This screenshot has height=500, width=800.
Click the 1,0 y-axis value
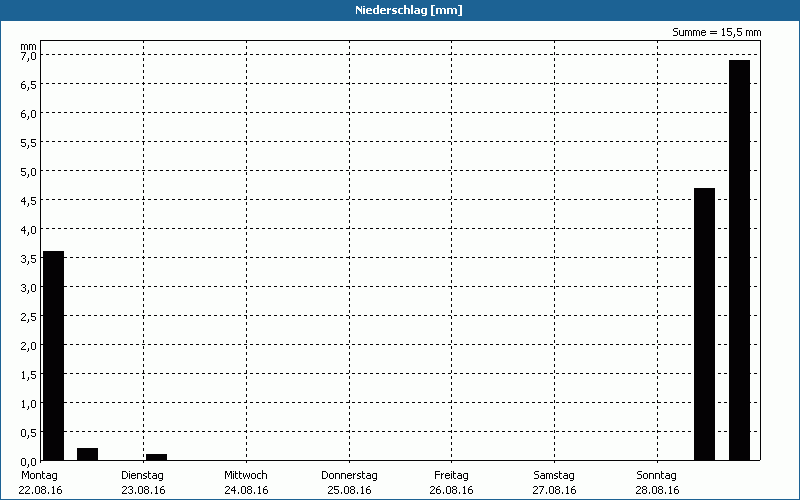point(29,404)
